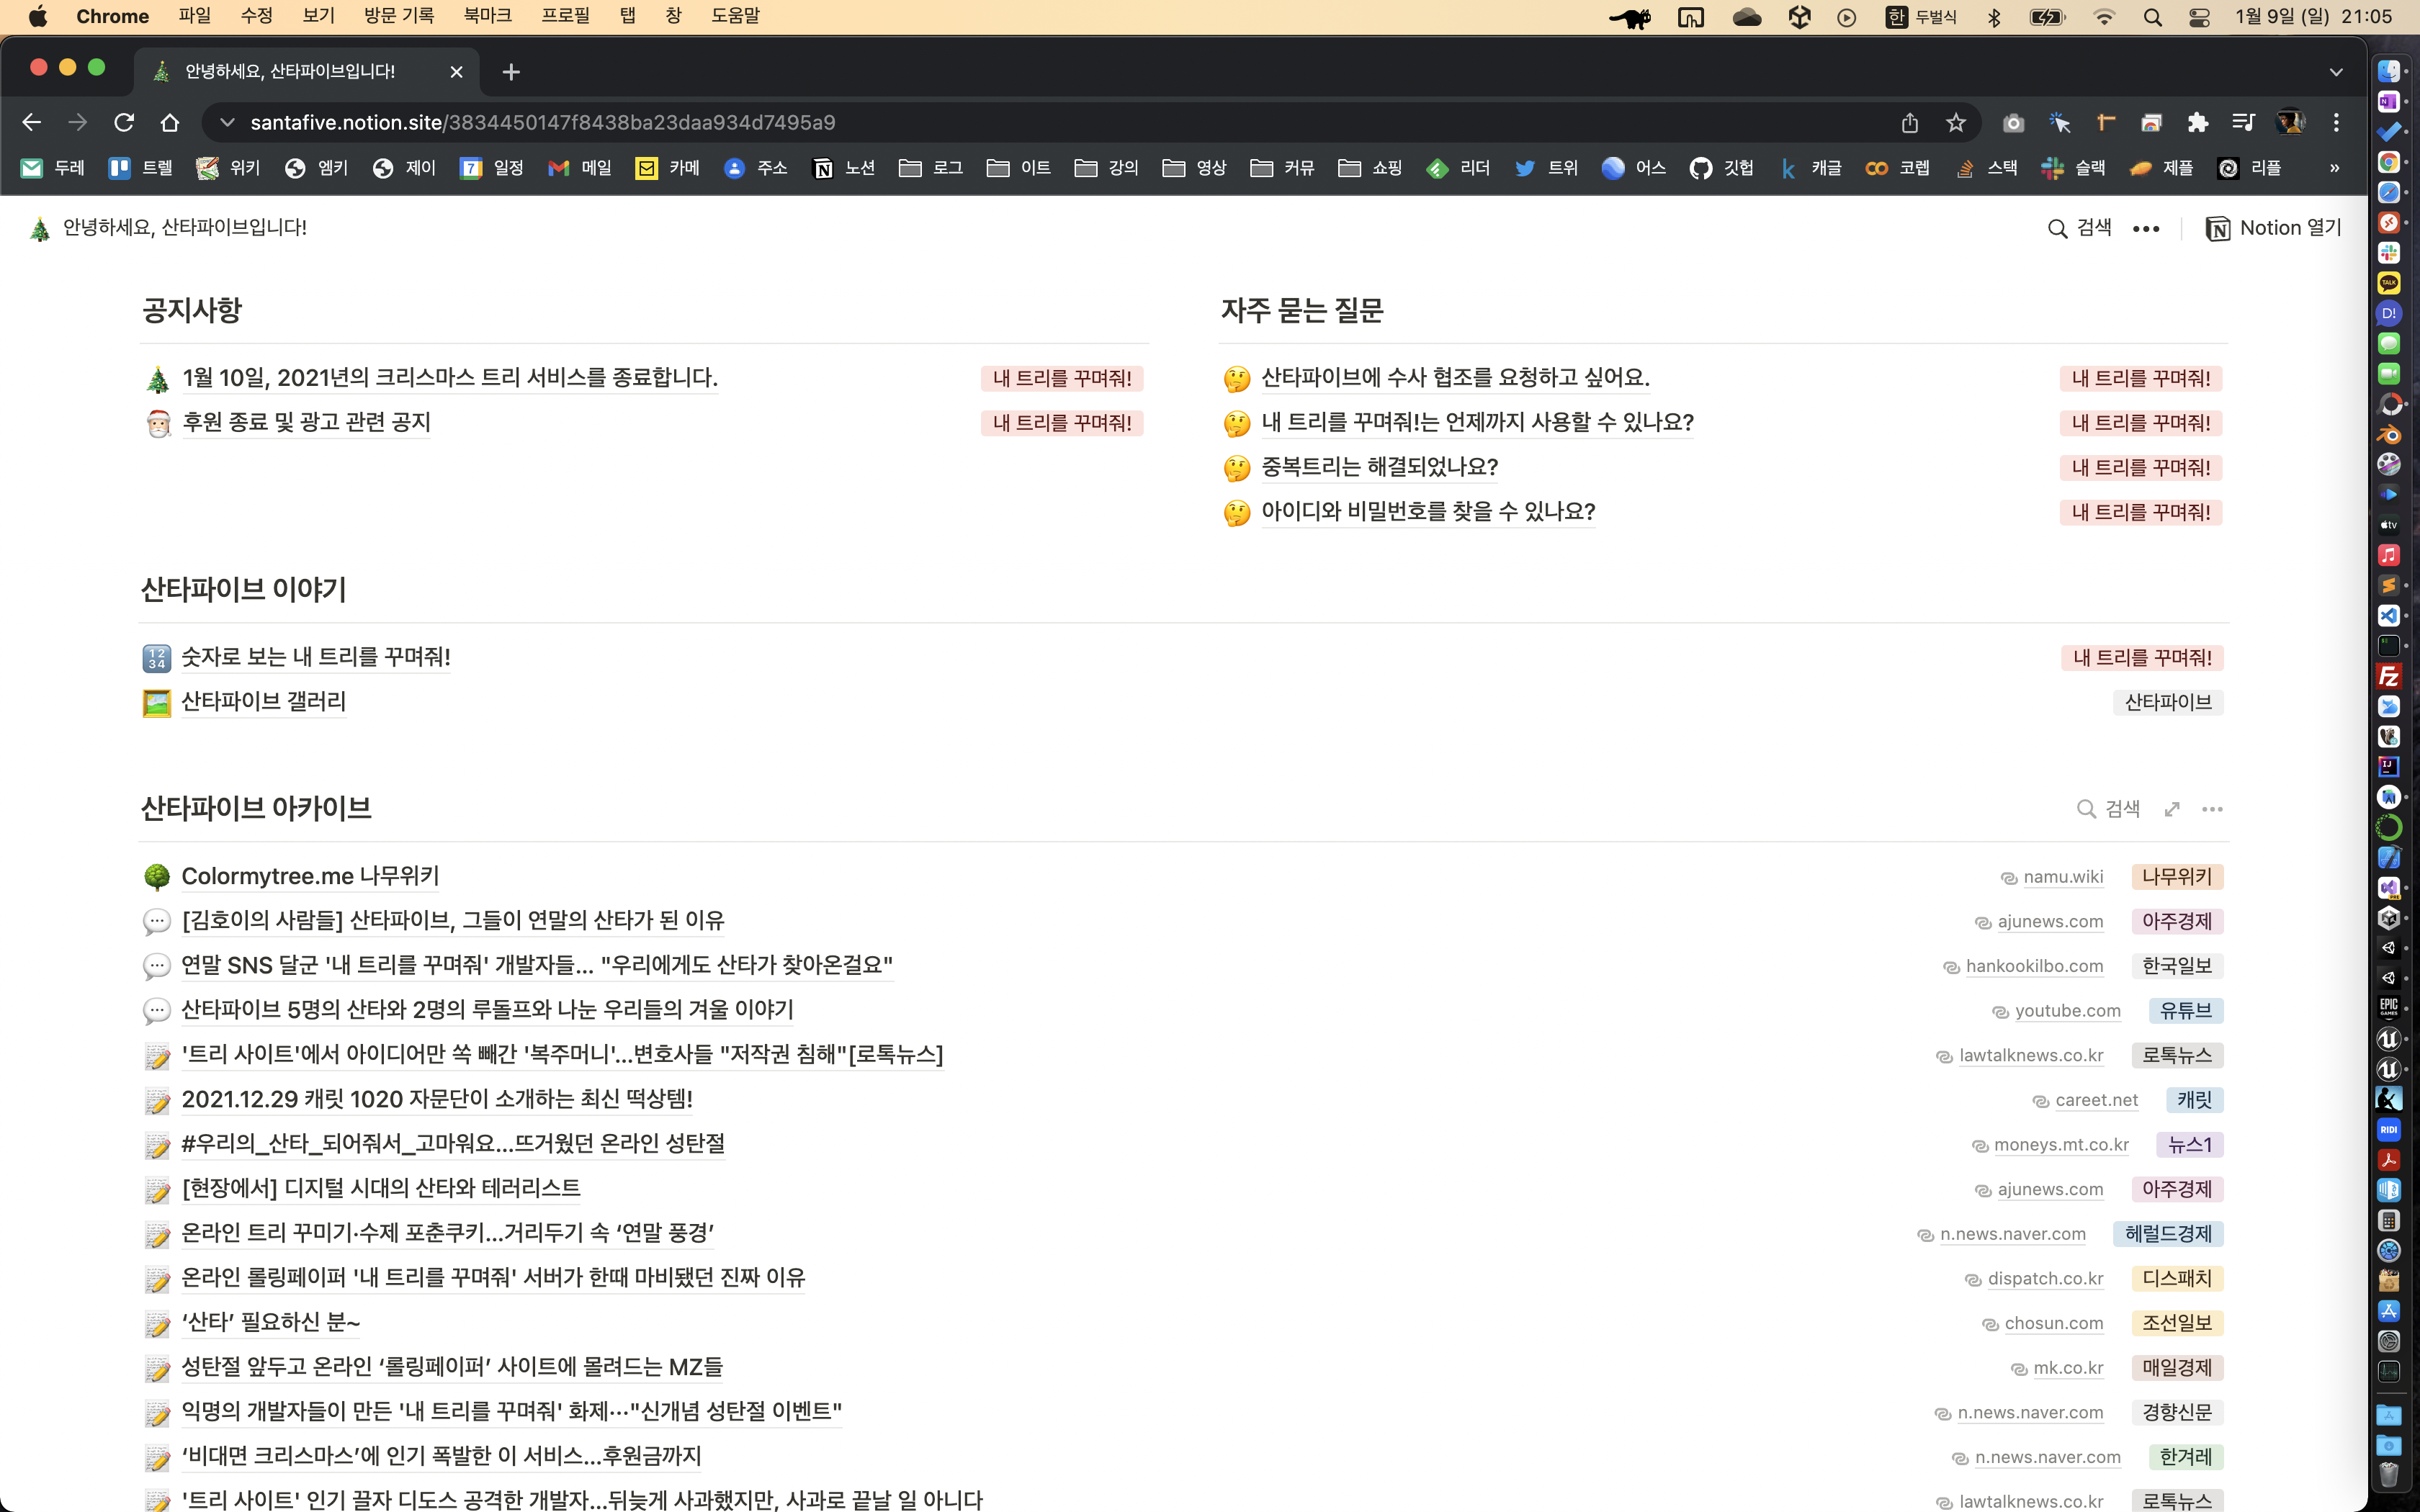The height and width of the screenshot is (1512, 2420).
Task: Open the tab search dropdown arrow
Action: [x=2336, y=72]
